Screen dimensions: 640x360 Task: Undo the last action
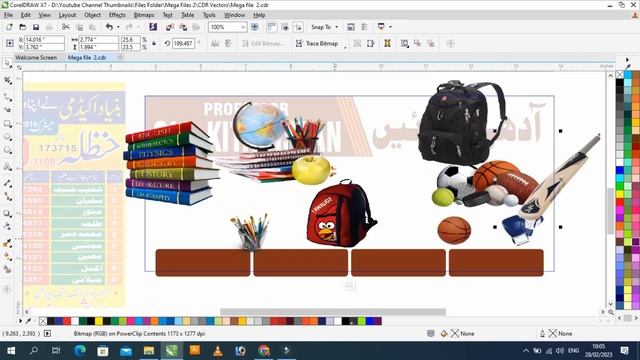109,27
